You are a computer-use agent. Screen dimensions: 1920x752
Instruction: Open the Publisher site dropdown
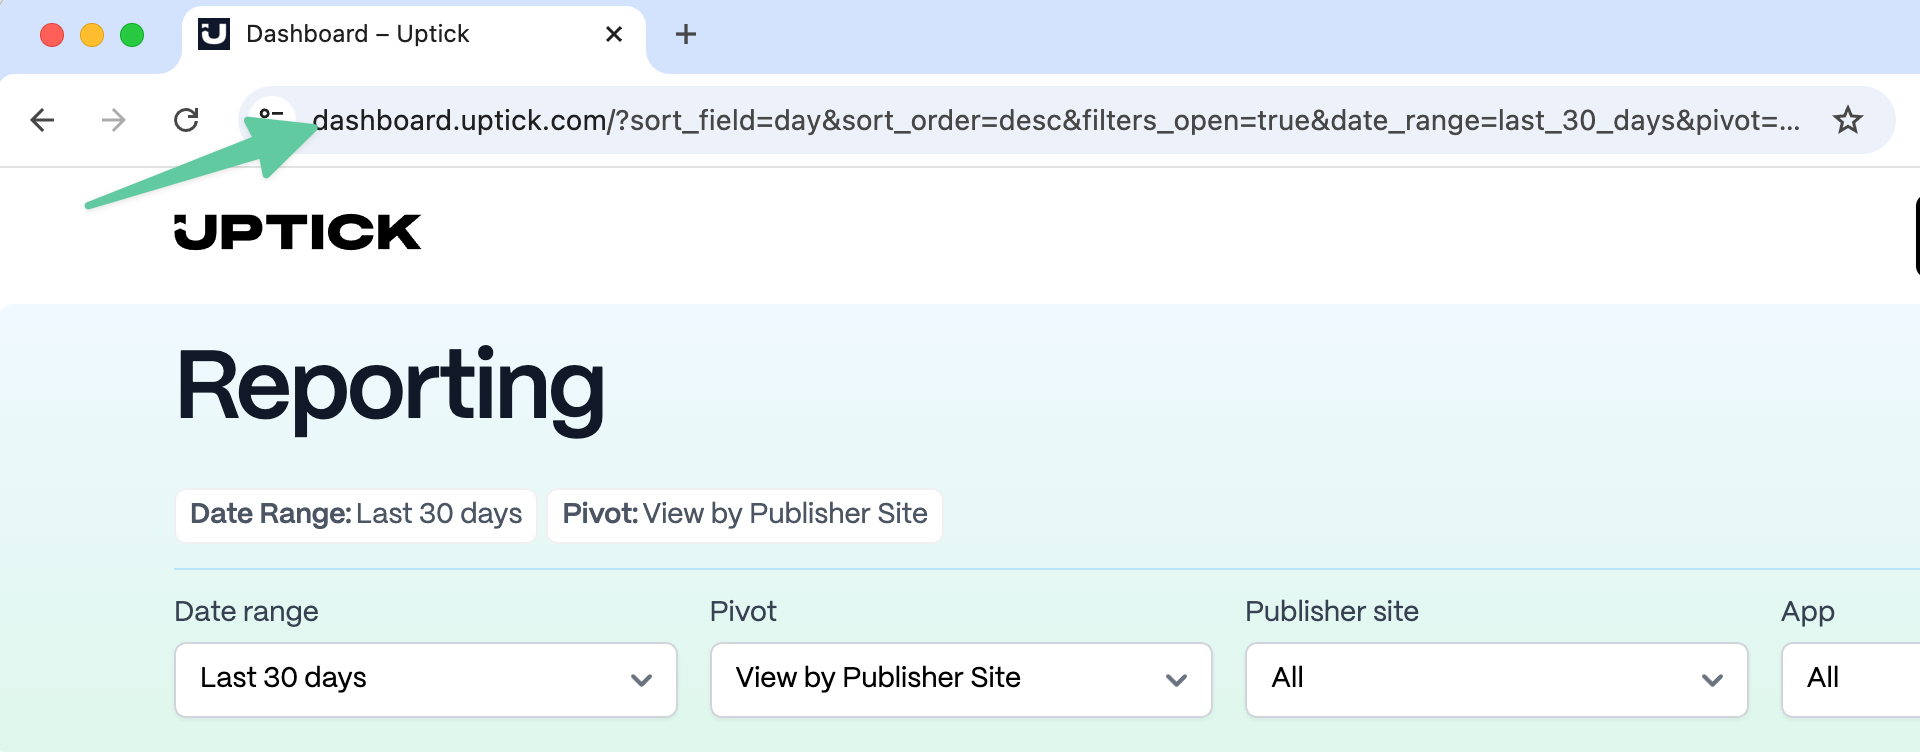coord(1496,679)
